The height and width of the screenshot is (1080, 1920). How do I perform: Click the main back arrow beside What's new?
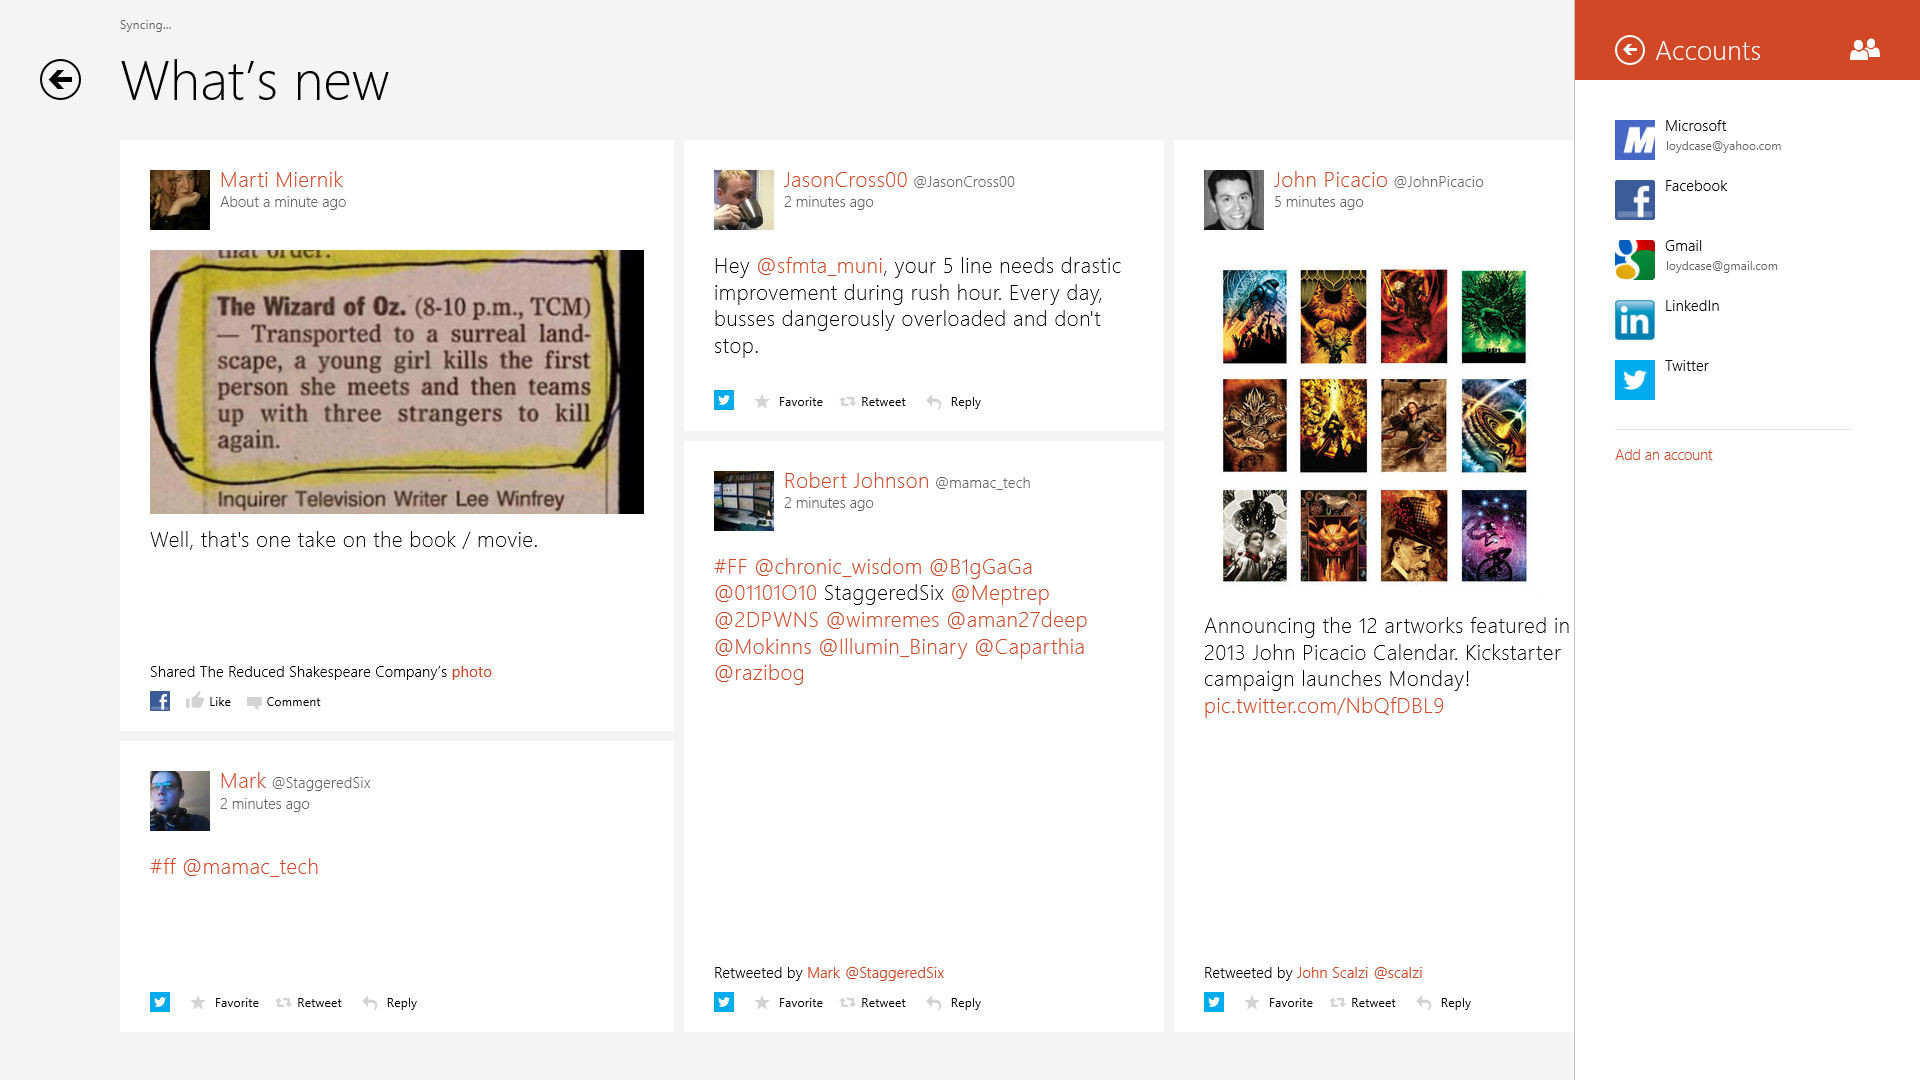(x=60, y=80)
